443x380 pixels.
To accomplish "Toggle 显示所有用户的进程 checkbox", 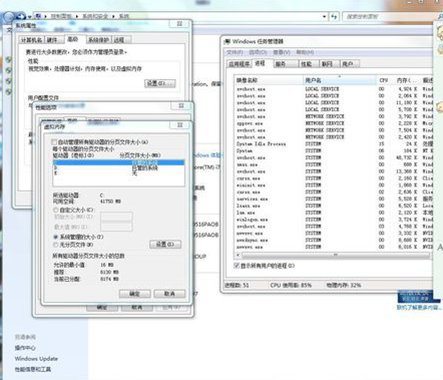I will [x=237, y=266].
